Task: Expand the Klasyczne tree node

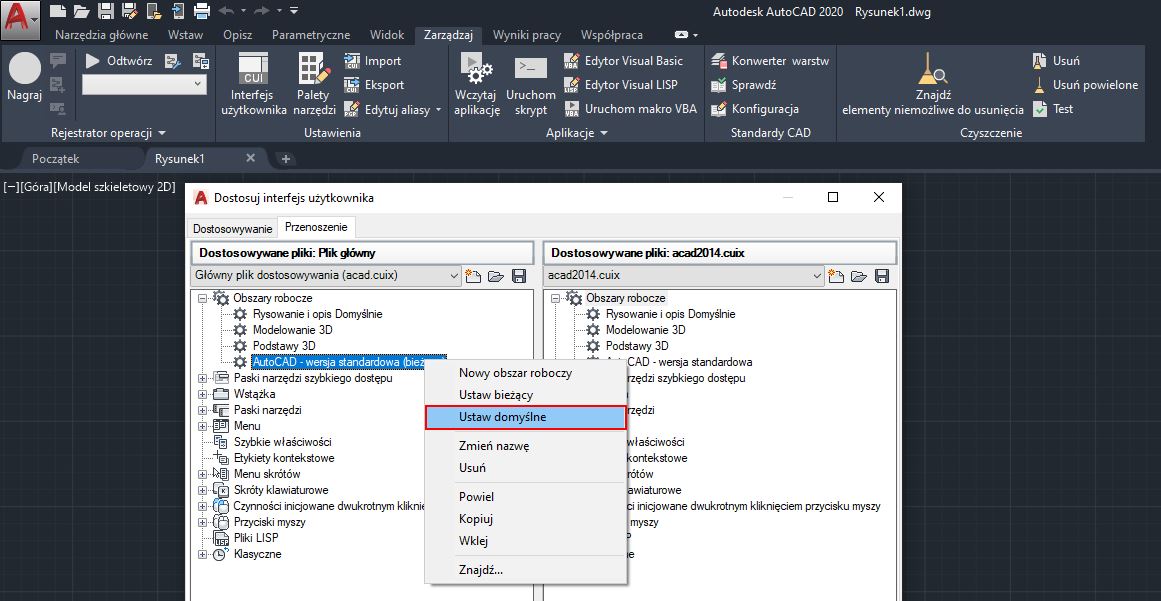Action: point(202,554)
